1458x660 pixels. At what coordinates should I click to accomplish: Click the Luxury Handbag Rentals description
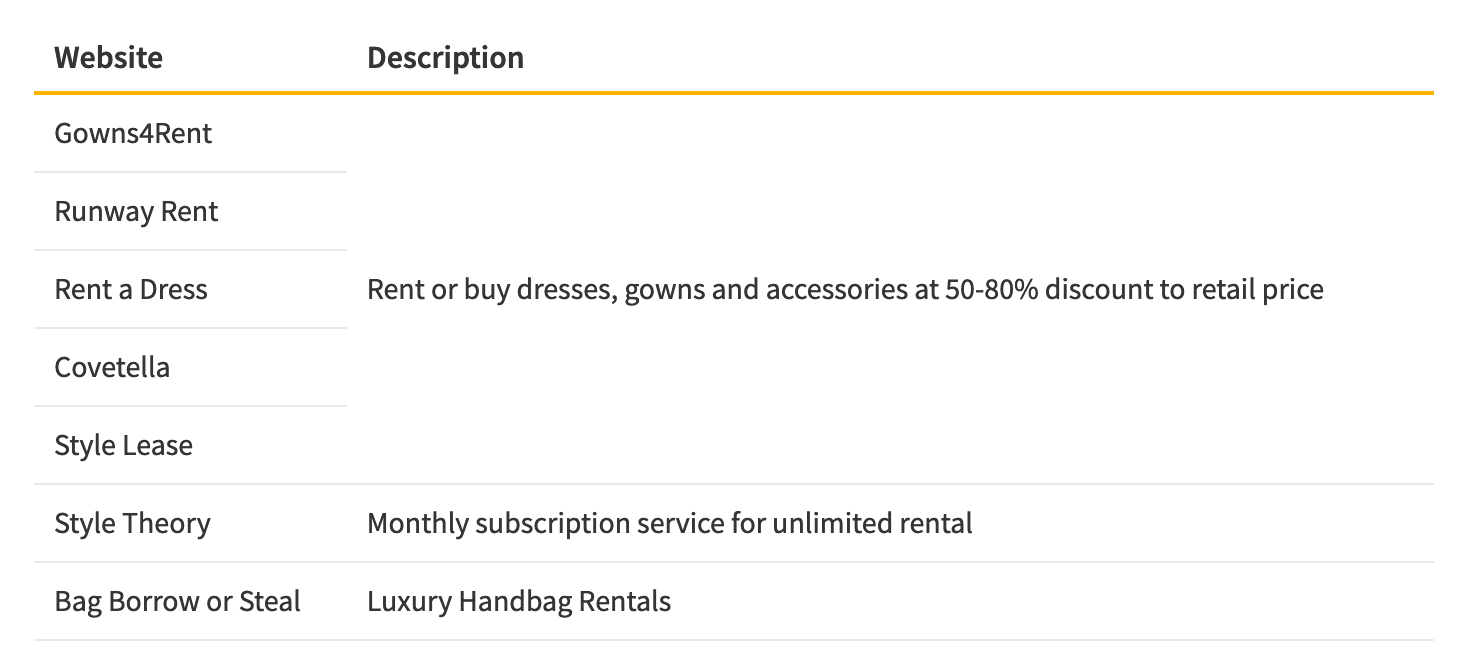click(518, 602)
